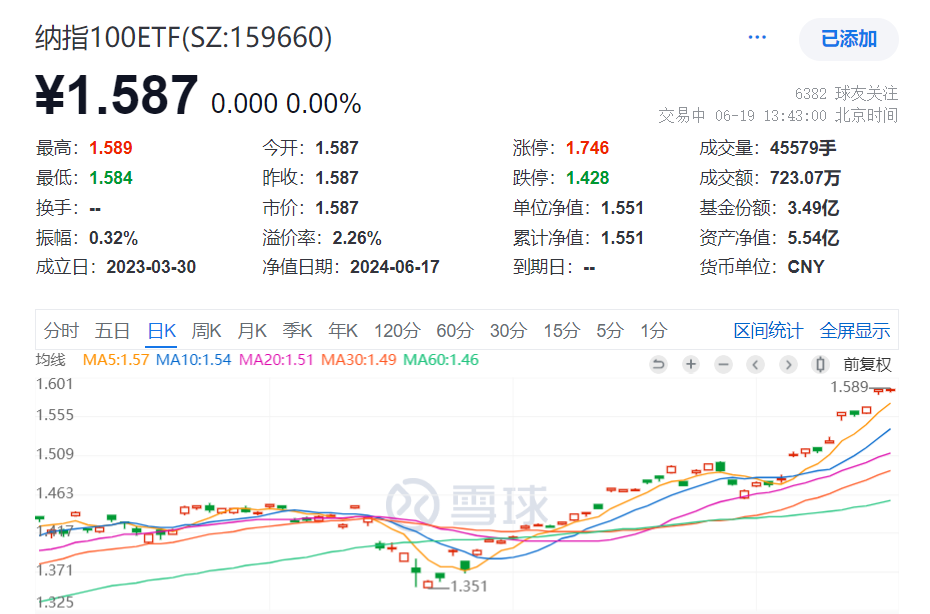Switch to the 1分 chart tab
930x614 pixels.
coord(654,330)
